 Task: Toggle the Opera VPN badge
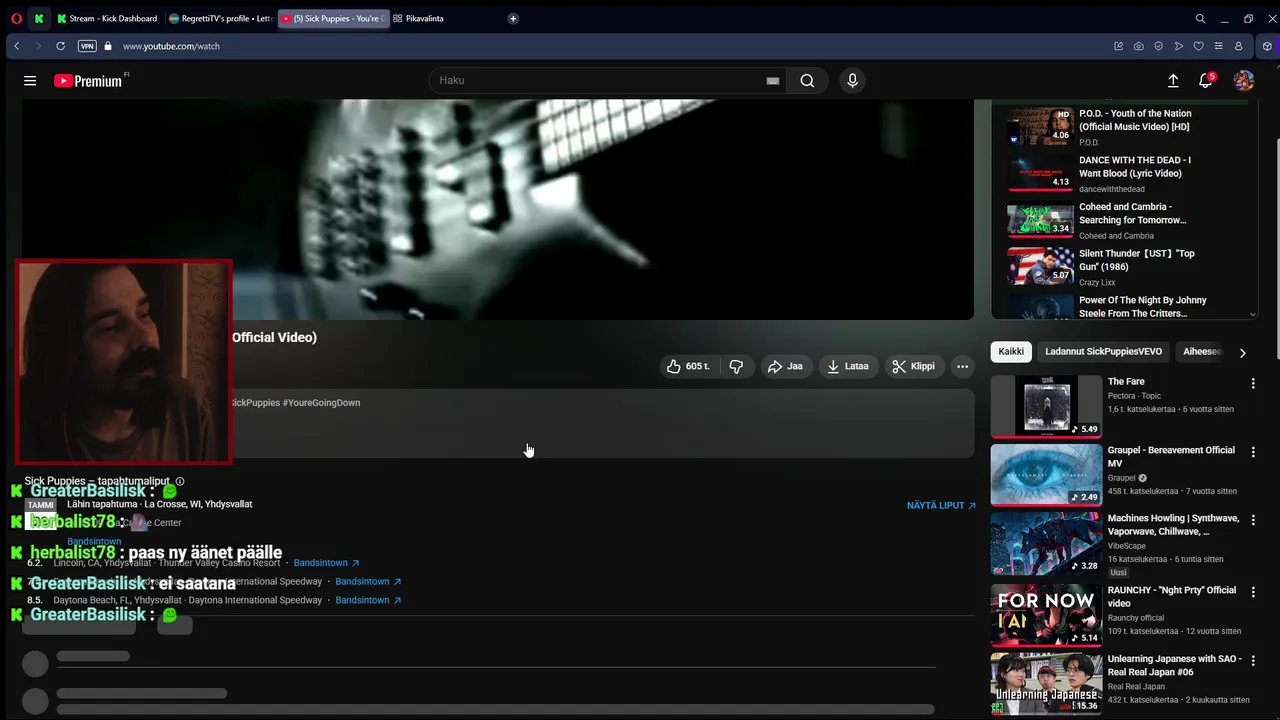click(x=87, y=46)
